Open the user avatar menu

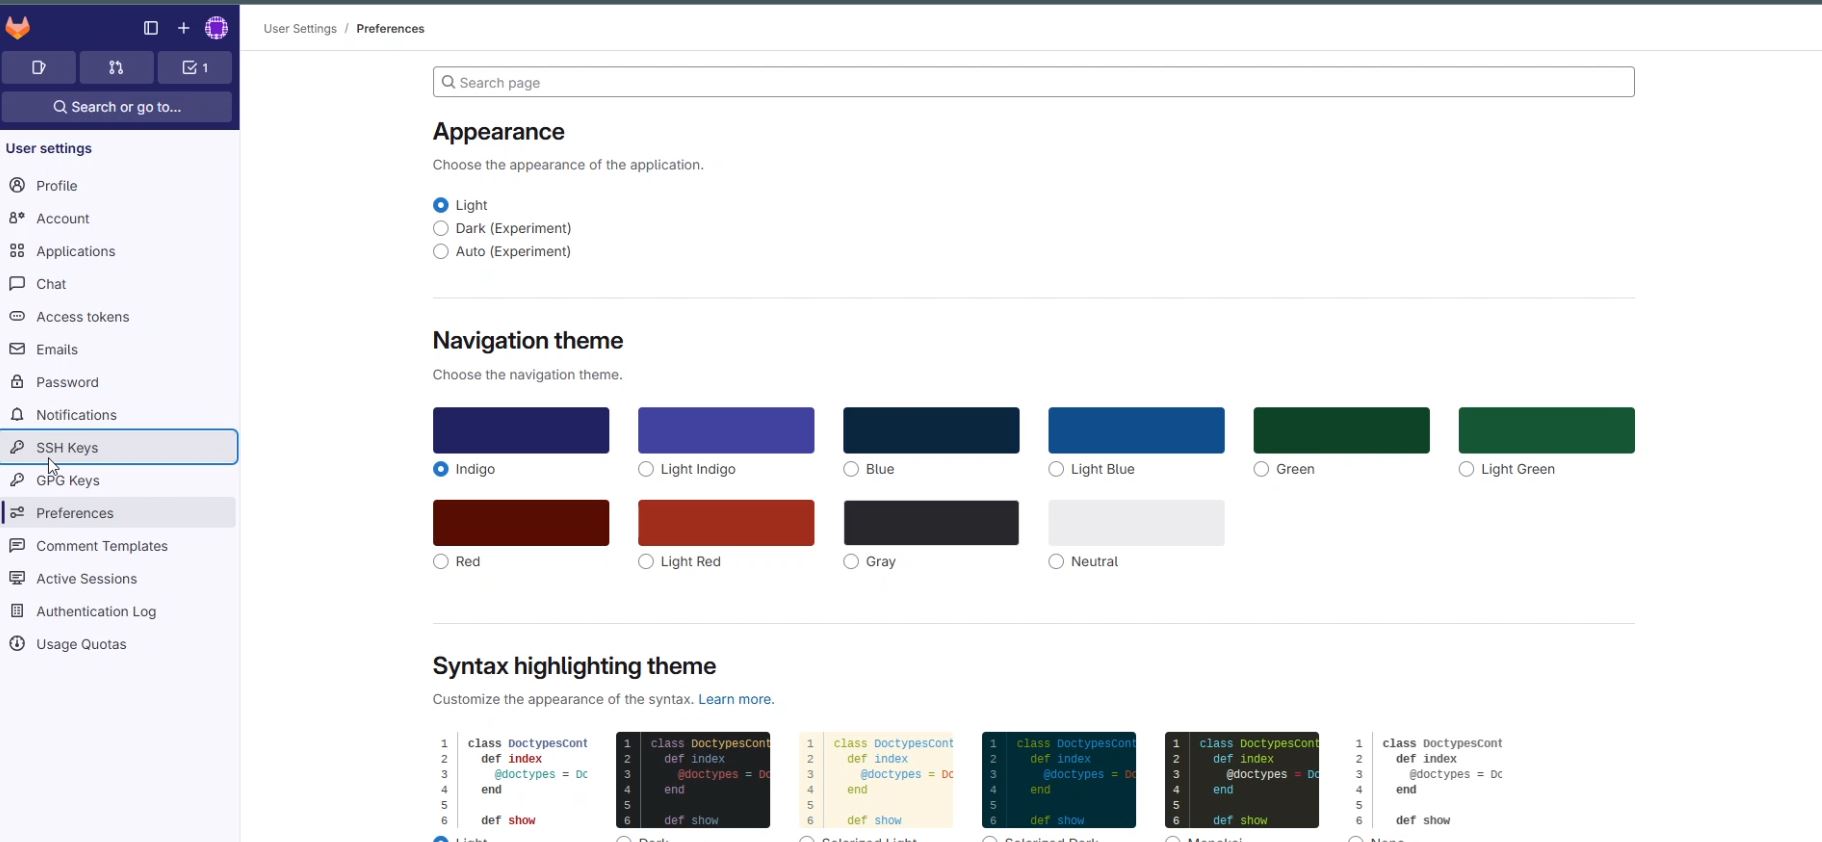point(216,28)
